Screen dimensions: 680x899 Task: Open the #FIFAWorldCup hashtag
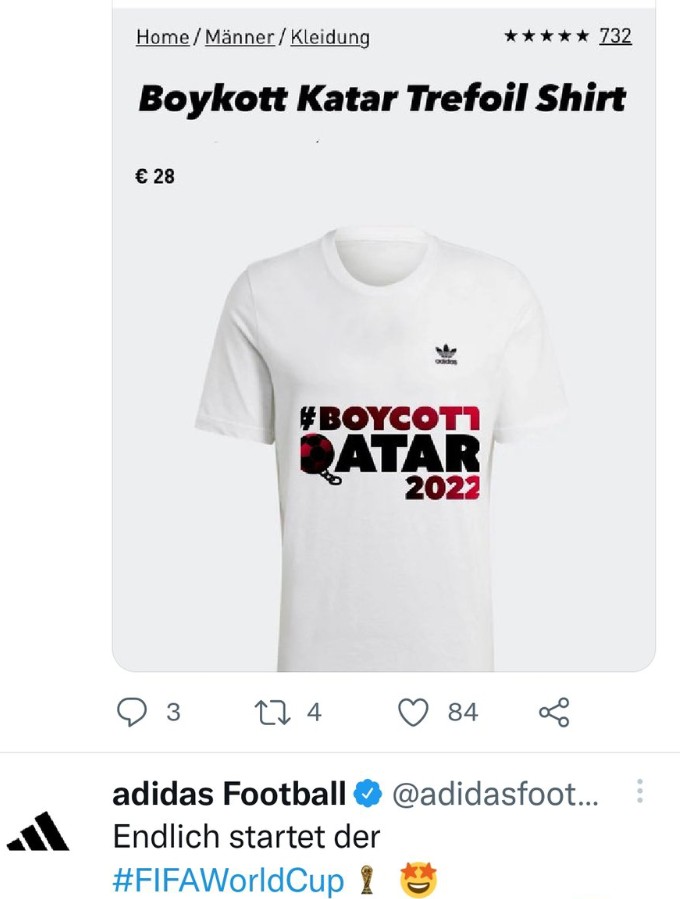[227, 880]
